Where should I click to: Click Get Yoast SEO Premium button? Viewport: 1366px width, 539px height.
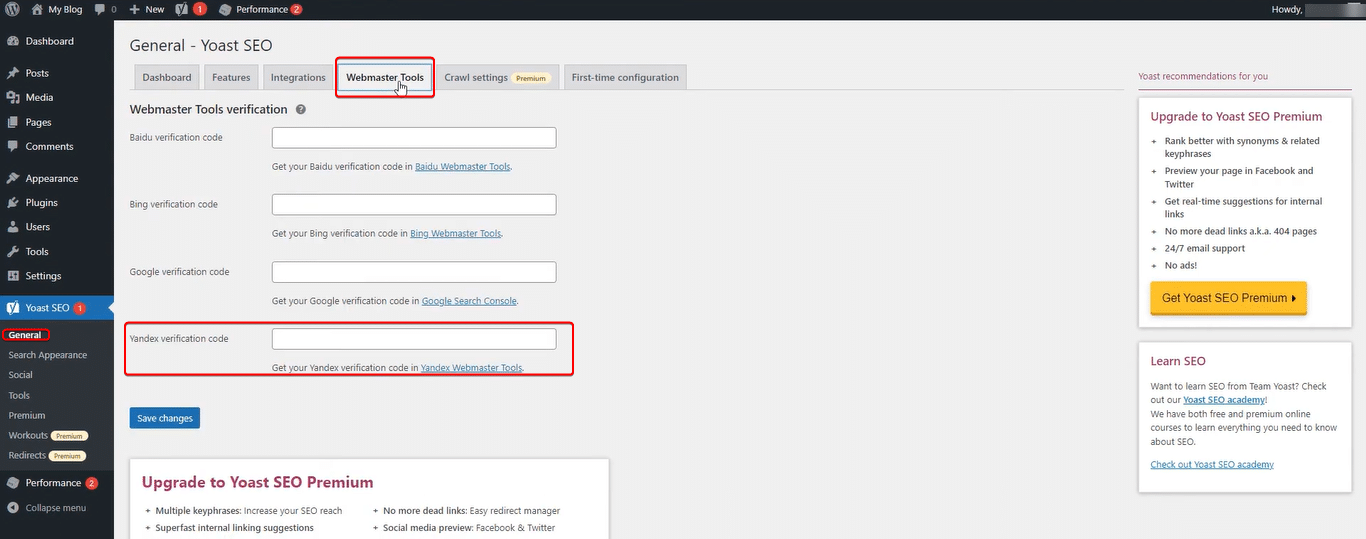(1228, 298)
